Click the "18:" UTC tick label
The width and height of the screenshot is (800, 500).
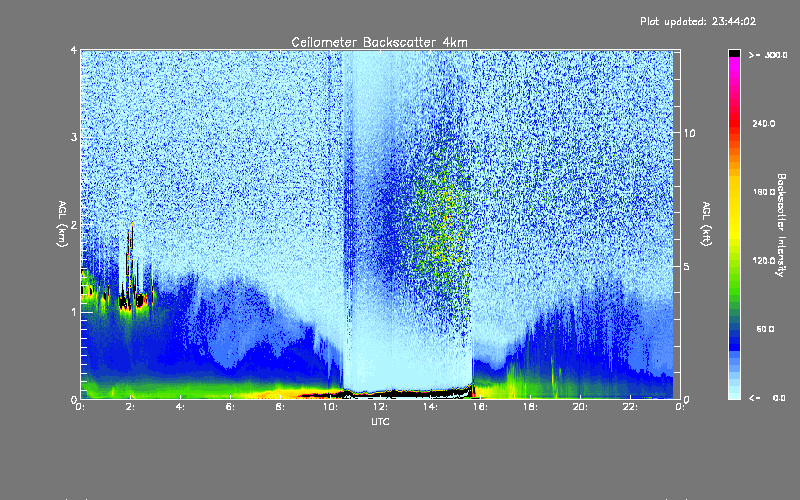tap(530, 407)
